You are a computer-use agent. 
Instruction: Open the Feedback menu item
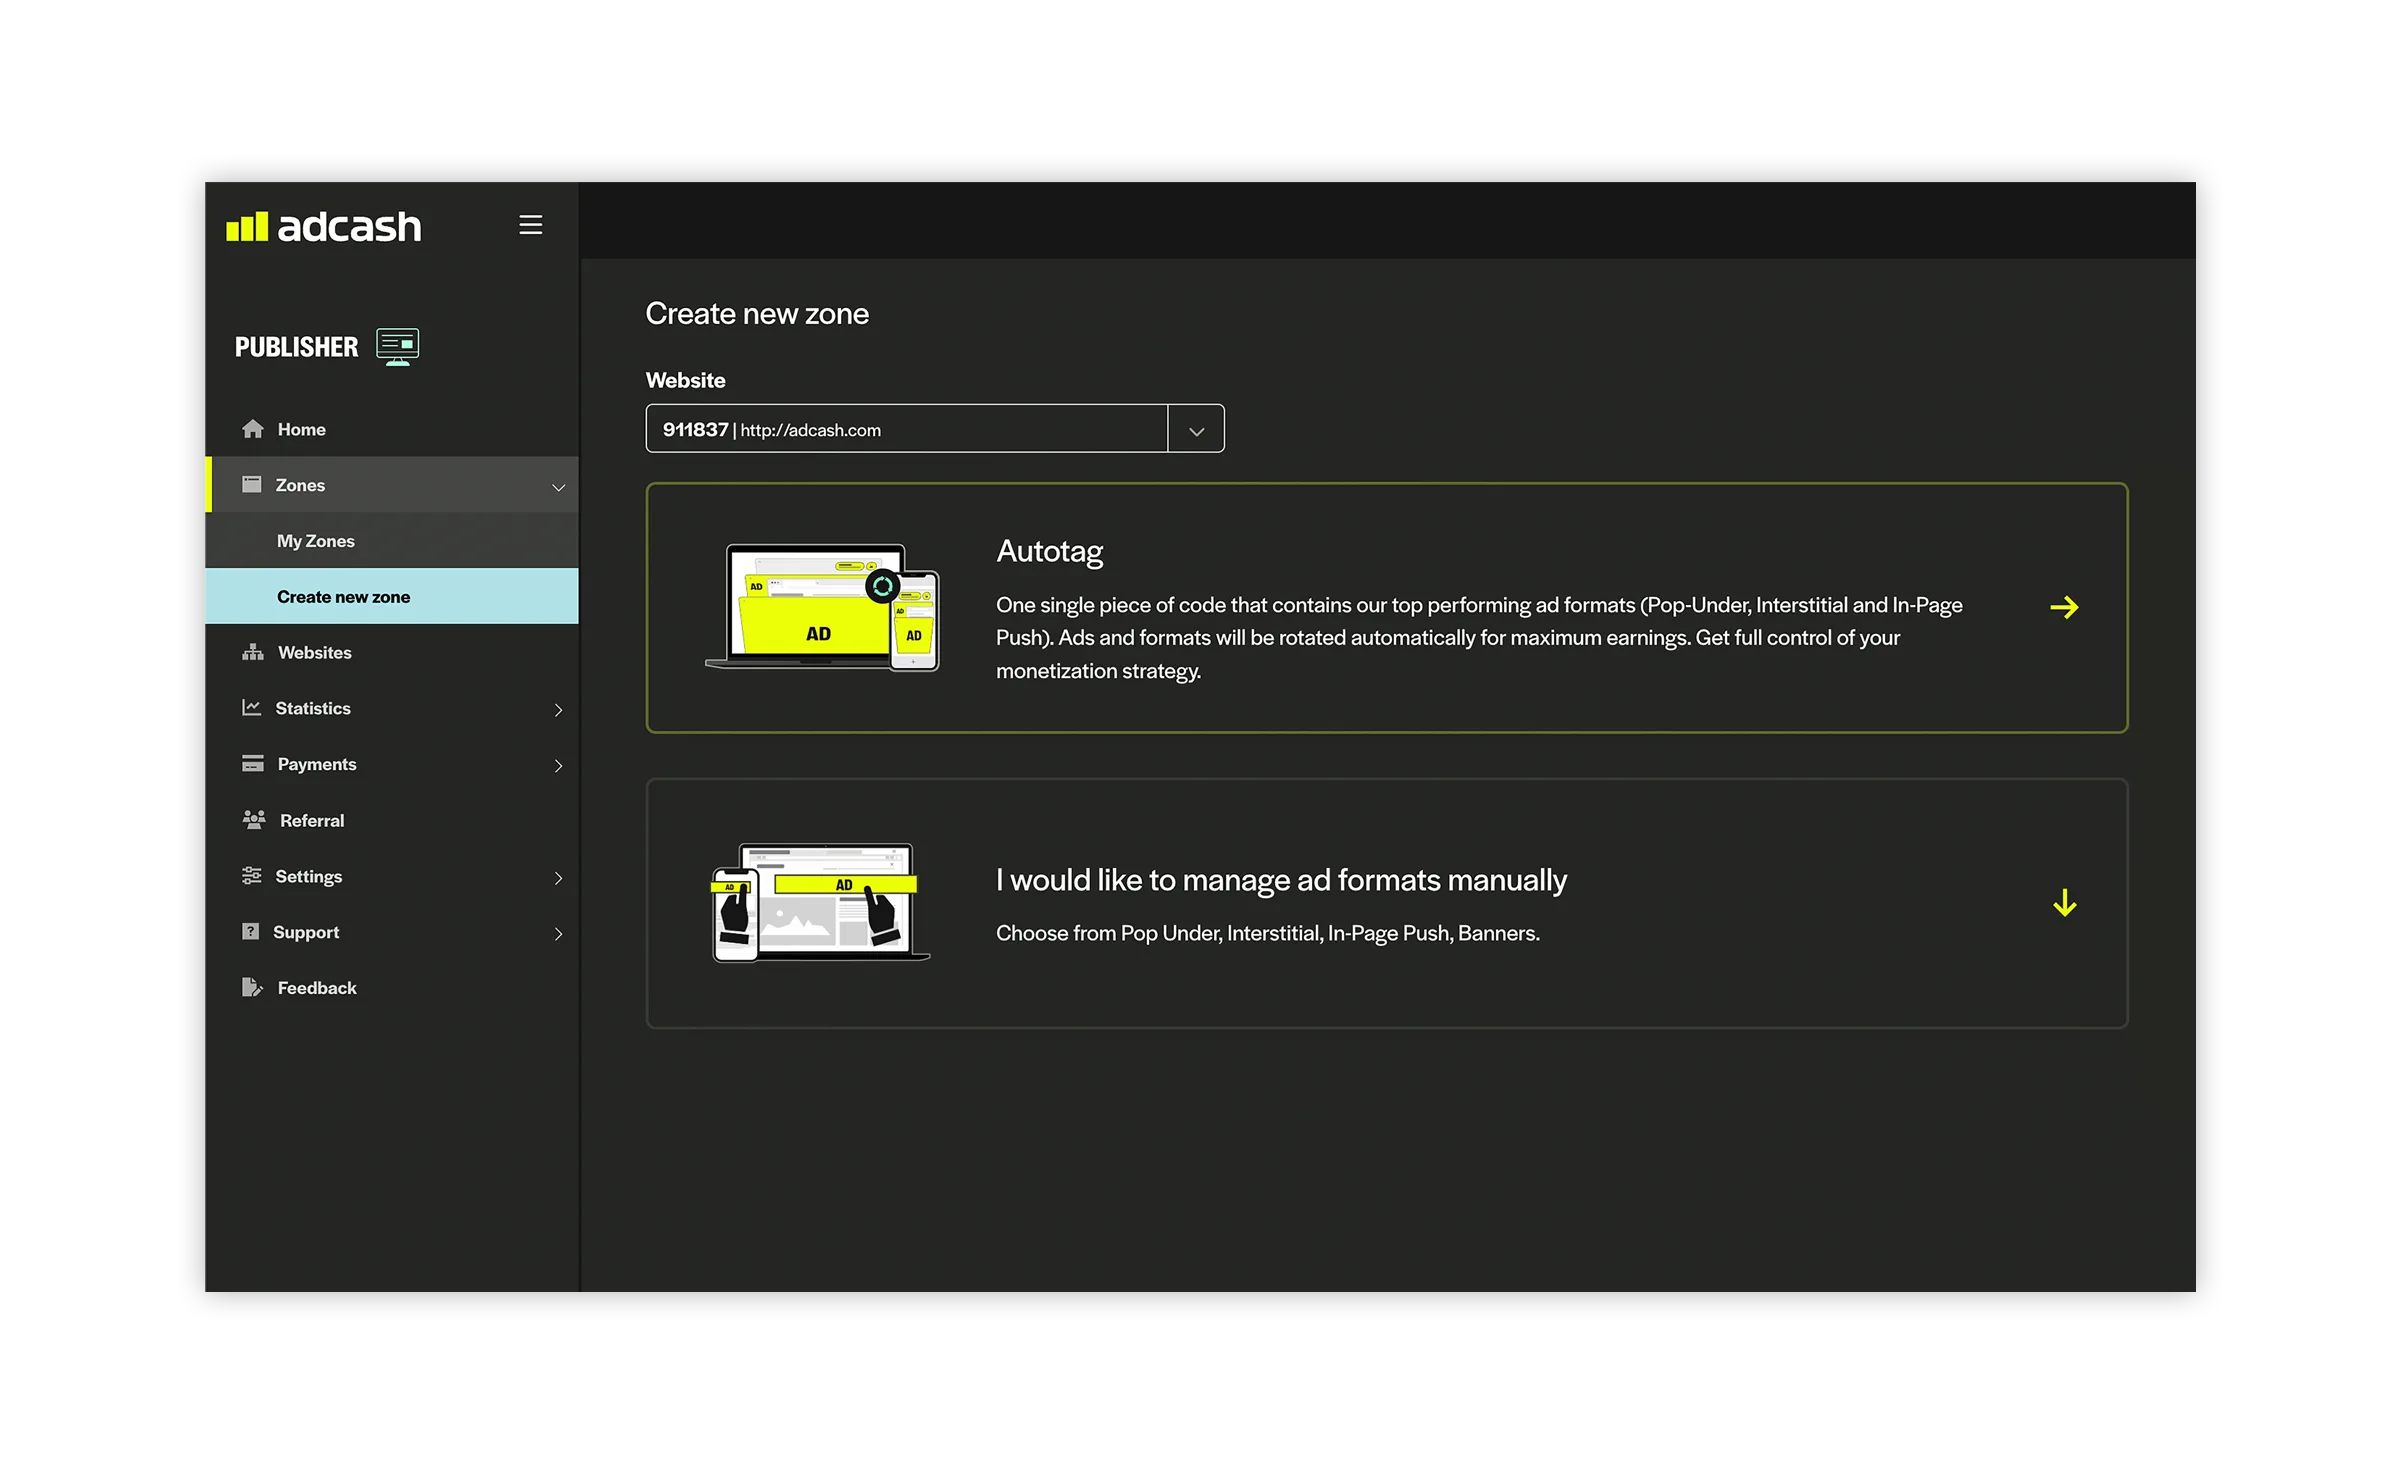tap(392, 988)
